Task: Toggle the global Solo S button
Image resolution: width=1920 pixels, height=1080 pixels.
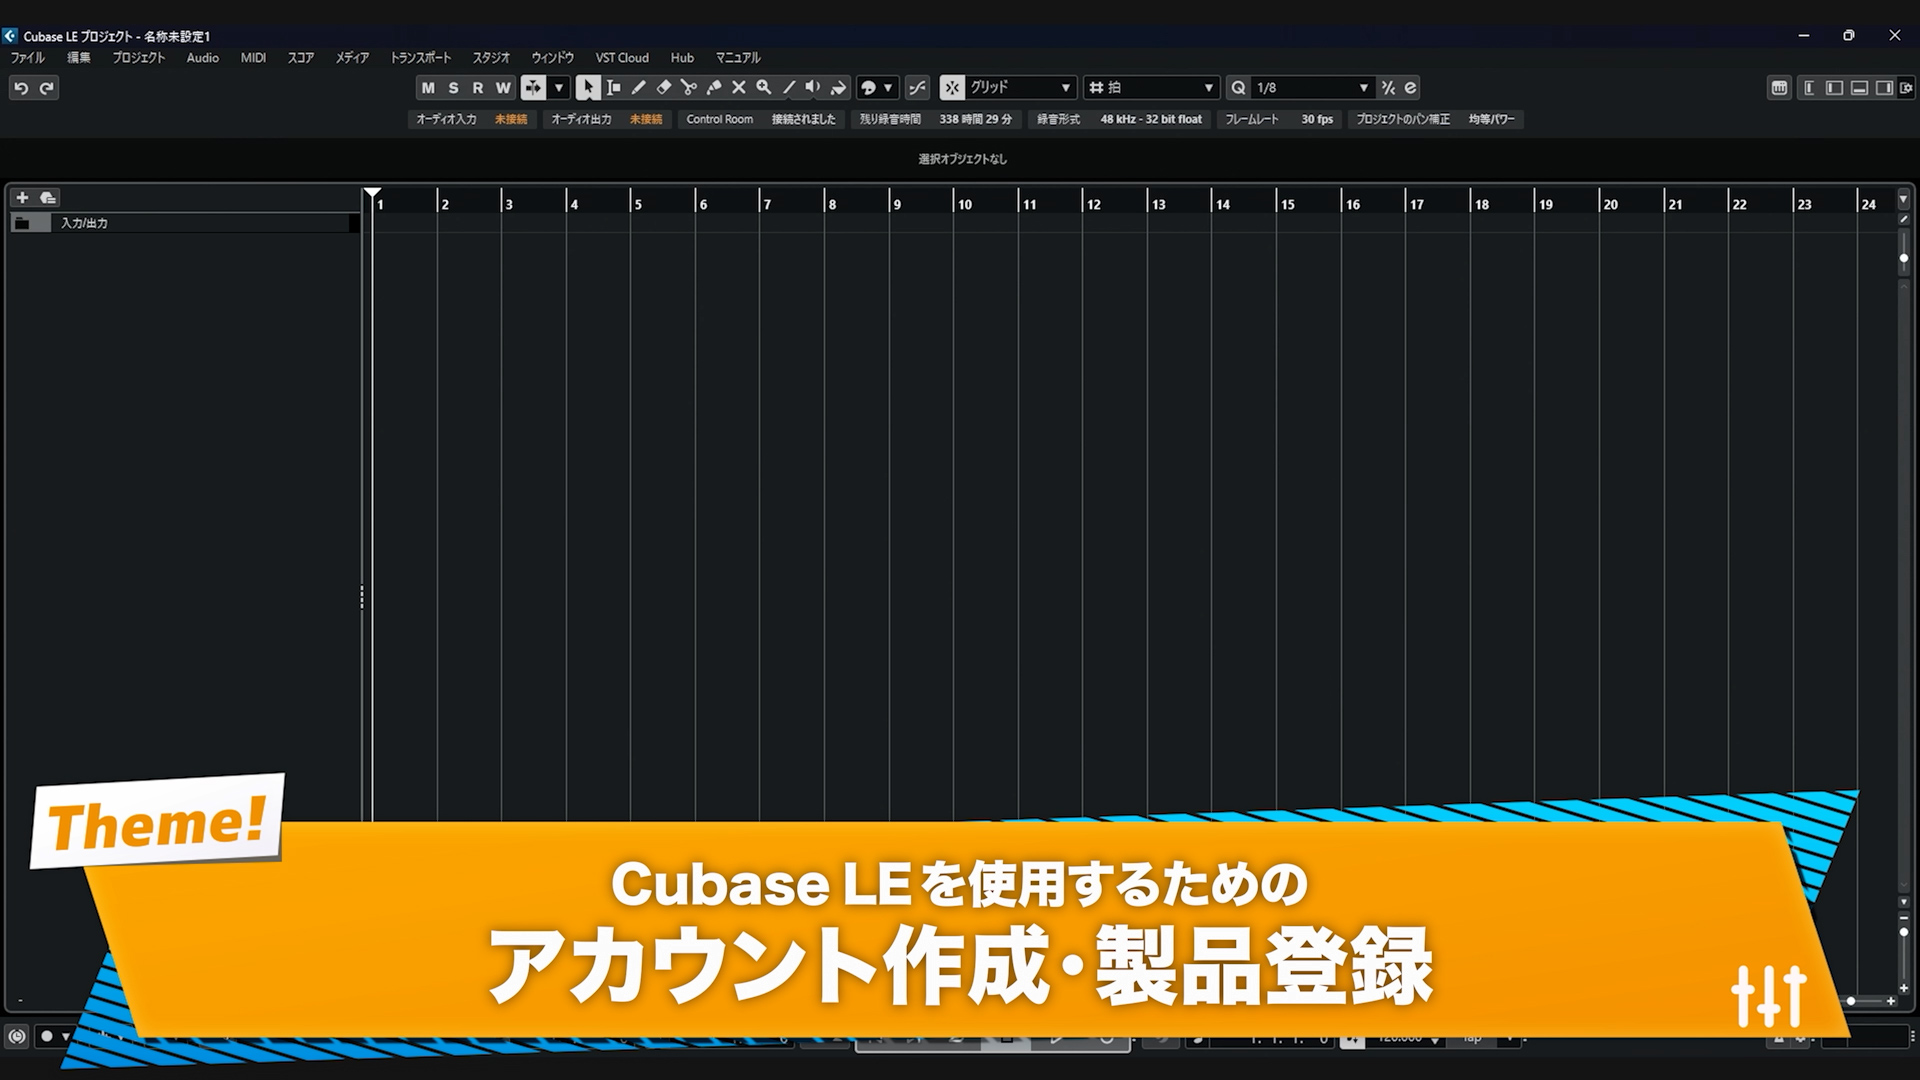Action: point(453,88)
